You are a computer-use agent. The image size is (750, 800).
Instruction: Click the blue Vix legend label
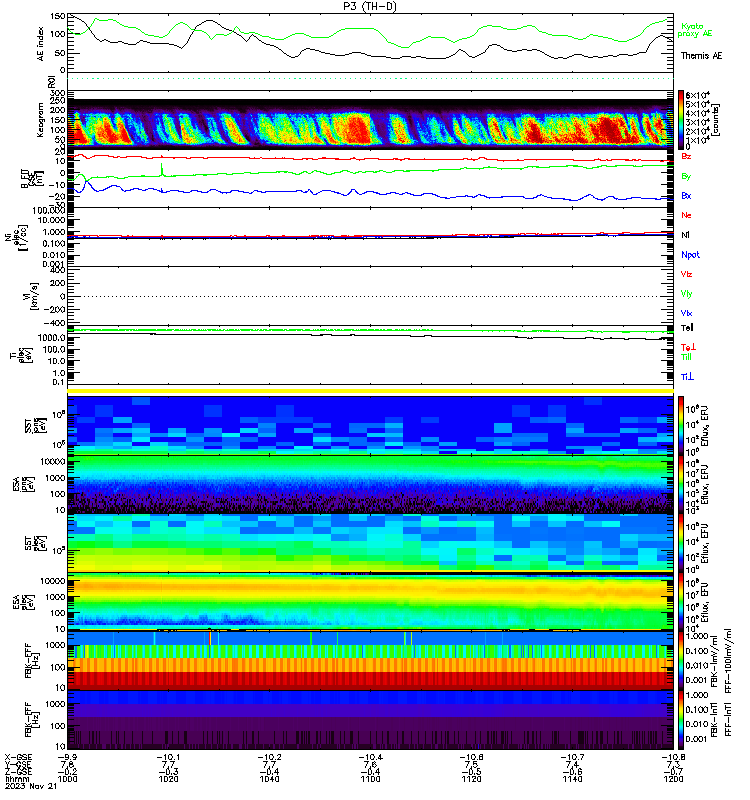click(x=686, y=313)
